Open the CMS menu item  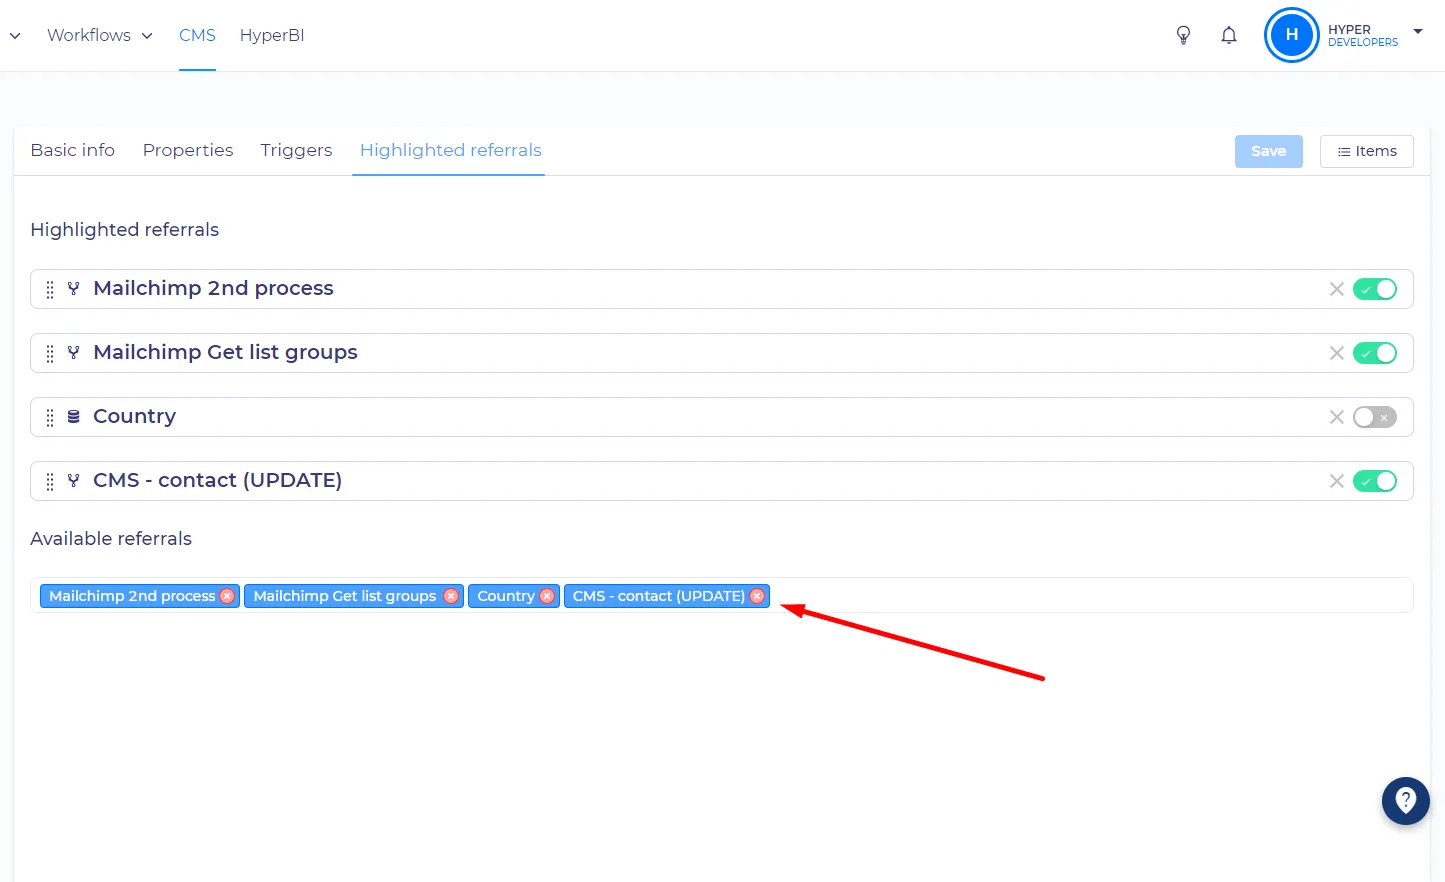coord(197,35)
